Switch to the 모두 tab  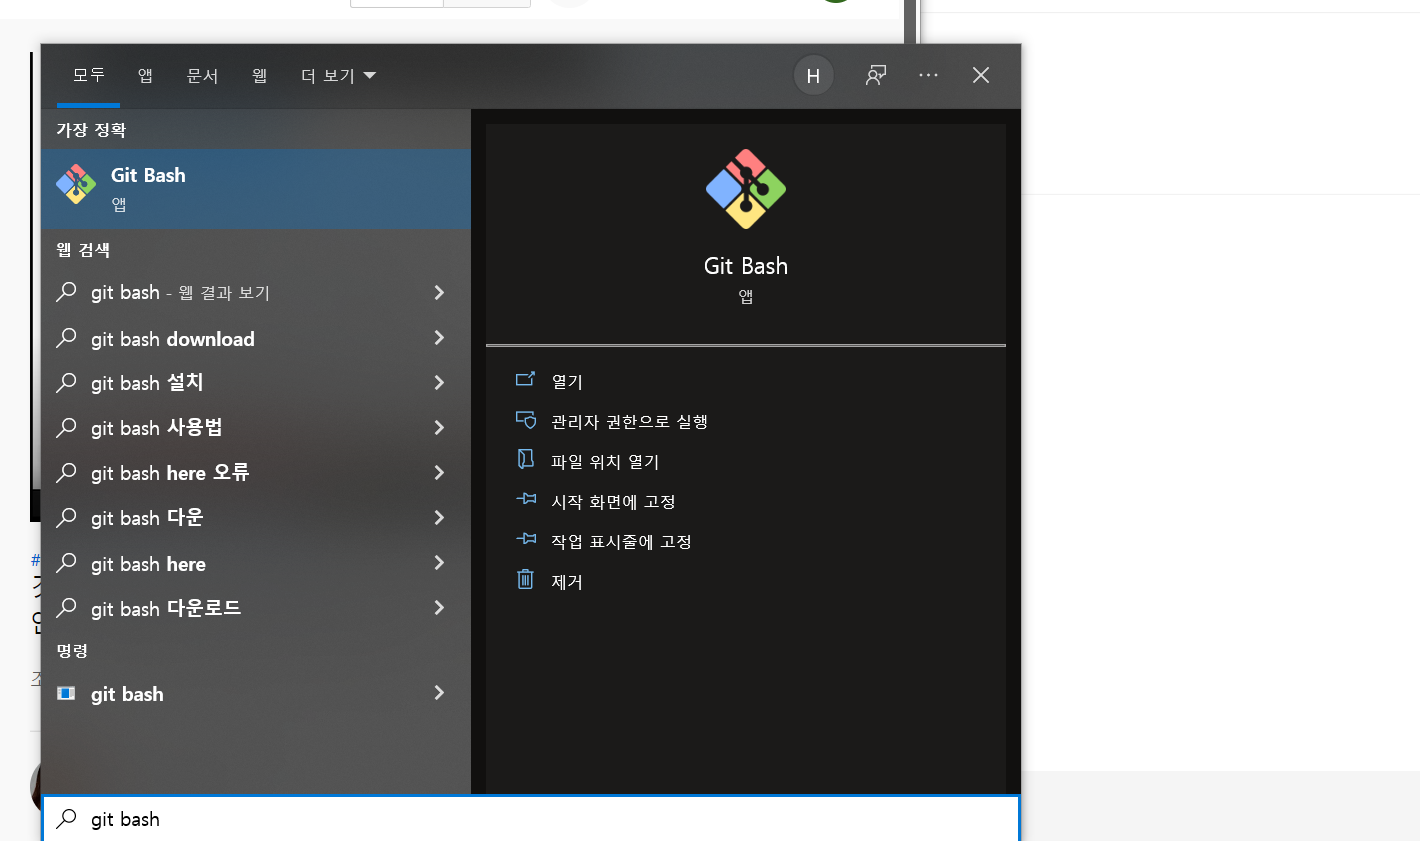click(x=88, y=75)
